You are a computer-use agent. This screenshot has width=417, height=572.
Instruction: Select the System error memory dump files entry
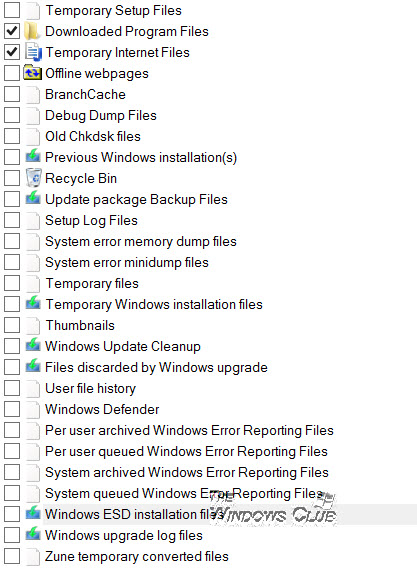coord(140,241)
